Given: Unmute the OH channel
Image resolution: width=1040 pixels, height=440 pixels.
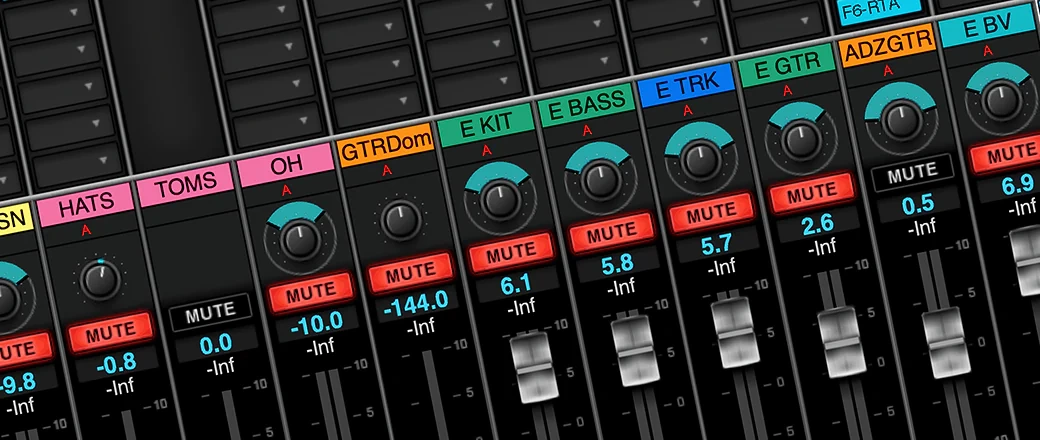Looking at the screenshot, I should click(x=312, y=290).
